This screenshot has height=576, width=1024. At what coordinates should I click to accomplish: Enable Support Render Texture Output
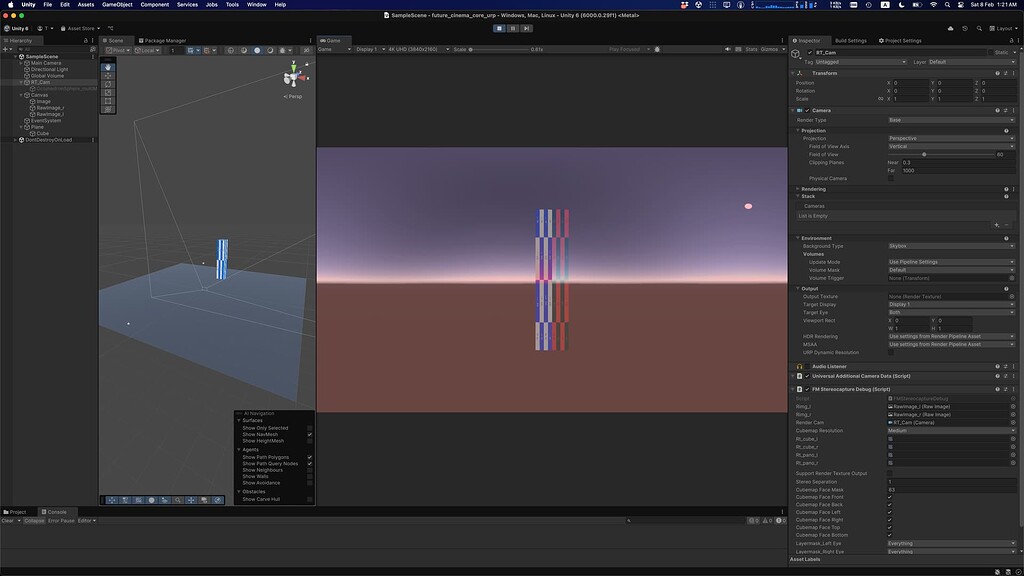(889, 472)
